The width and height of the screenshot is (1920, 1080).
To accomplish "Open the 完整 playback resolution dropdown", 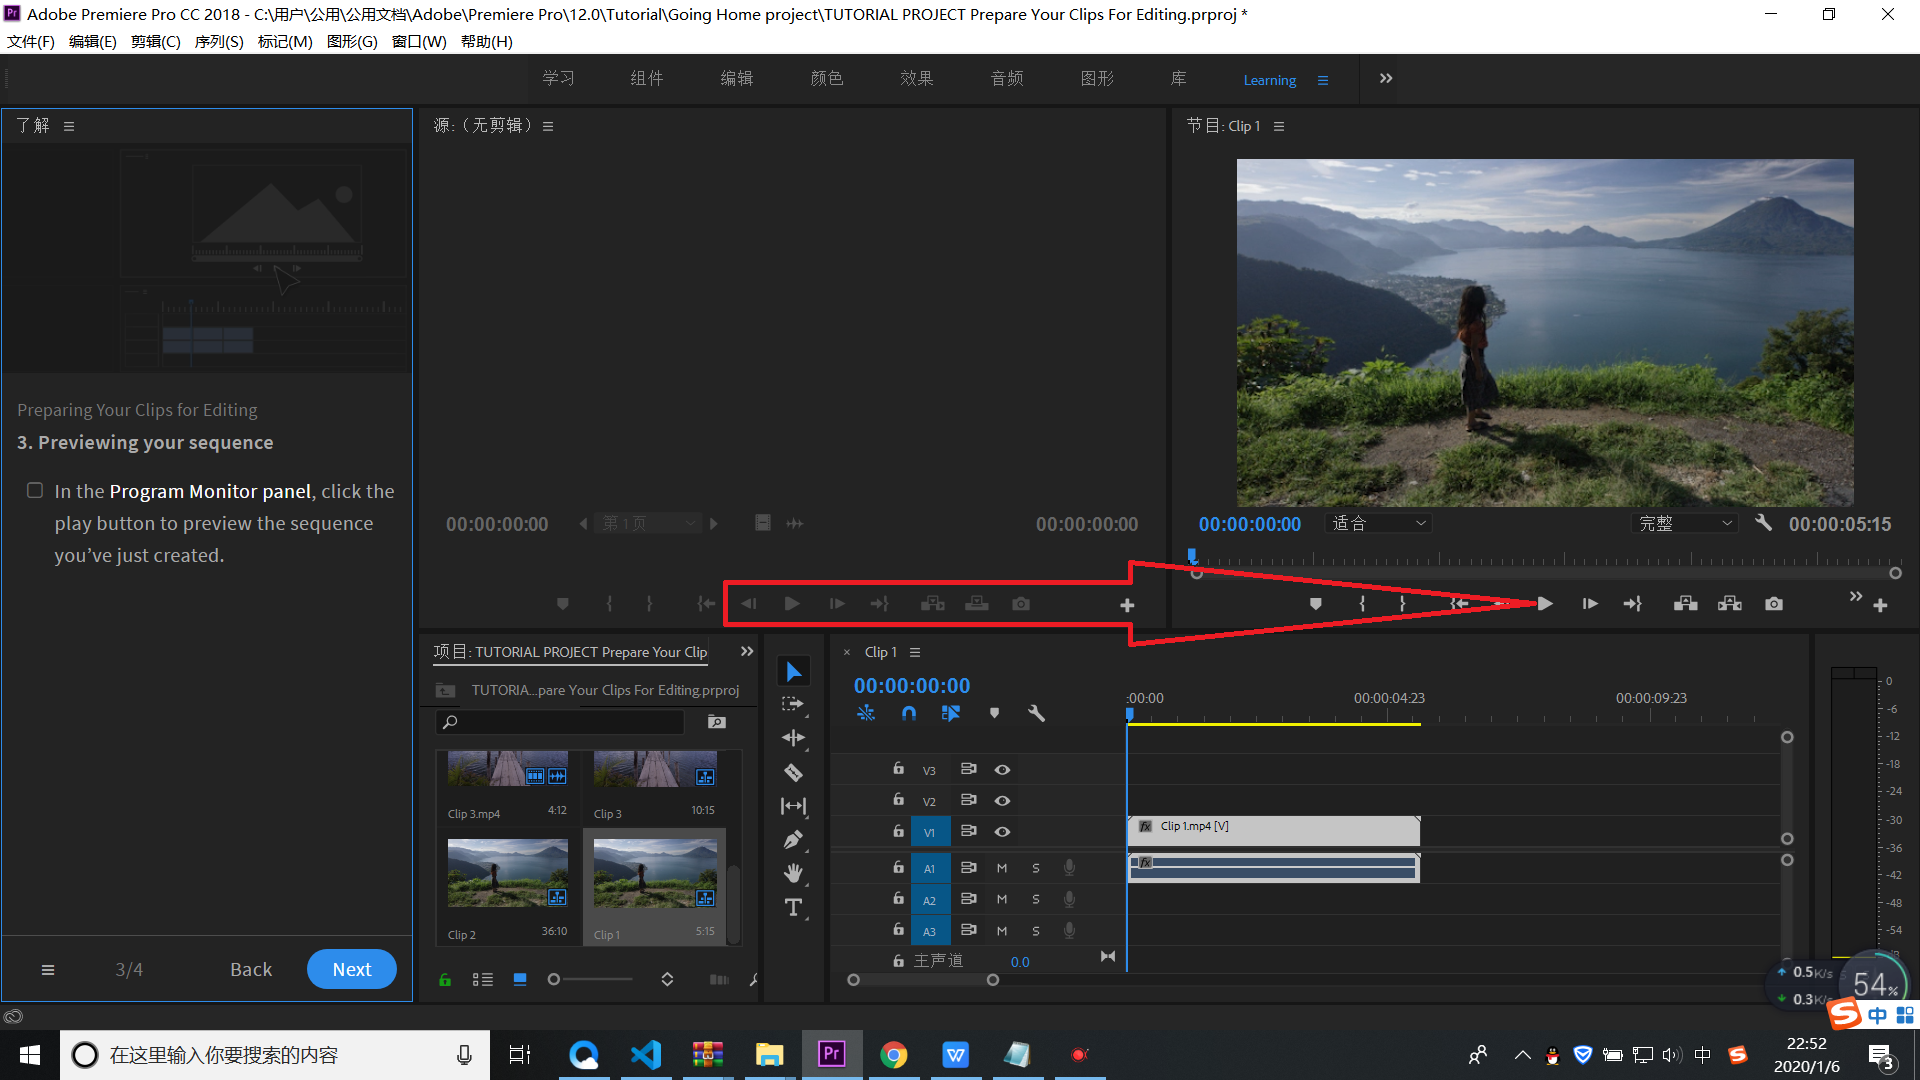I will tap(1685, 523).
